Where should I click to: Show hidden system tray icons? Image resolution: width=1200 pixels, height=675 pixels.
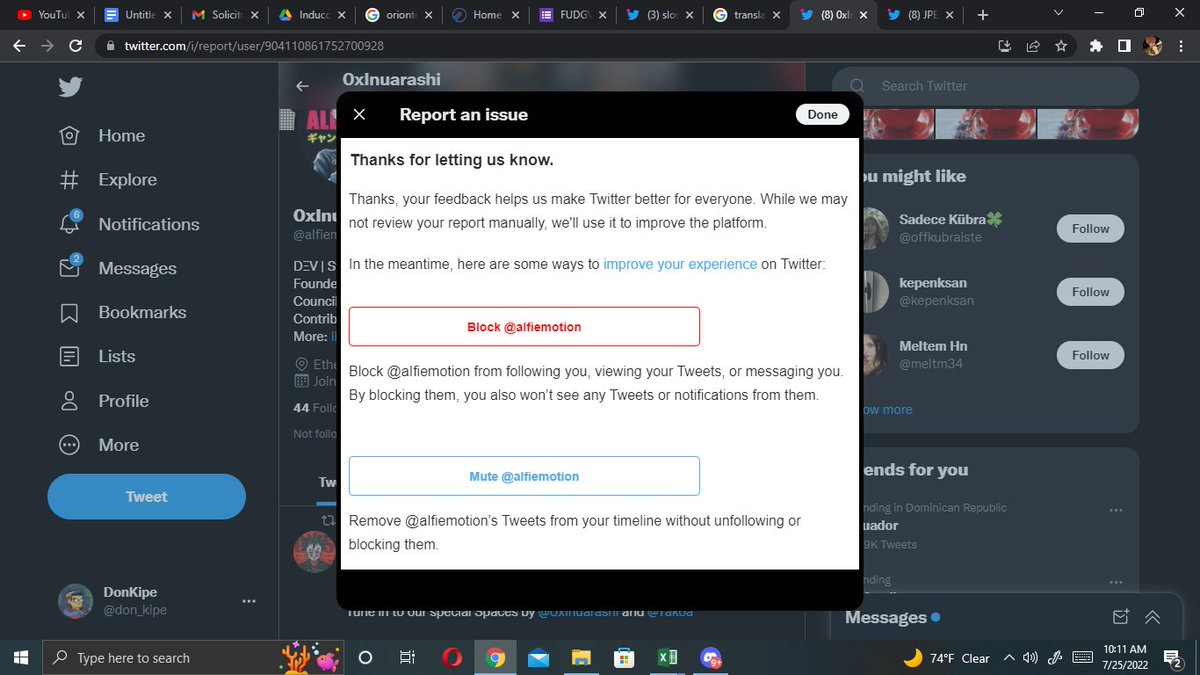[1008, 657]
